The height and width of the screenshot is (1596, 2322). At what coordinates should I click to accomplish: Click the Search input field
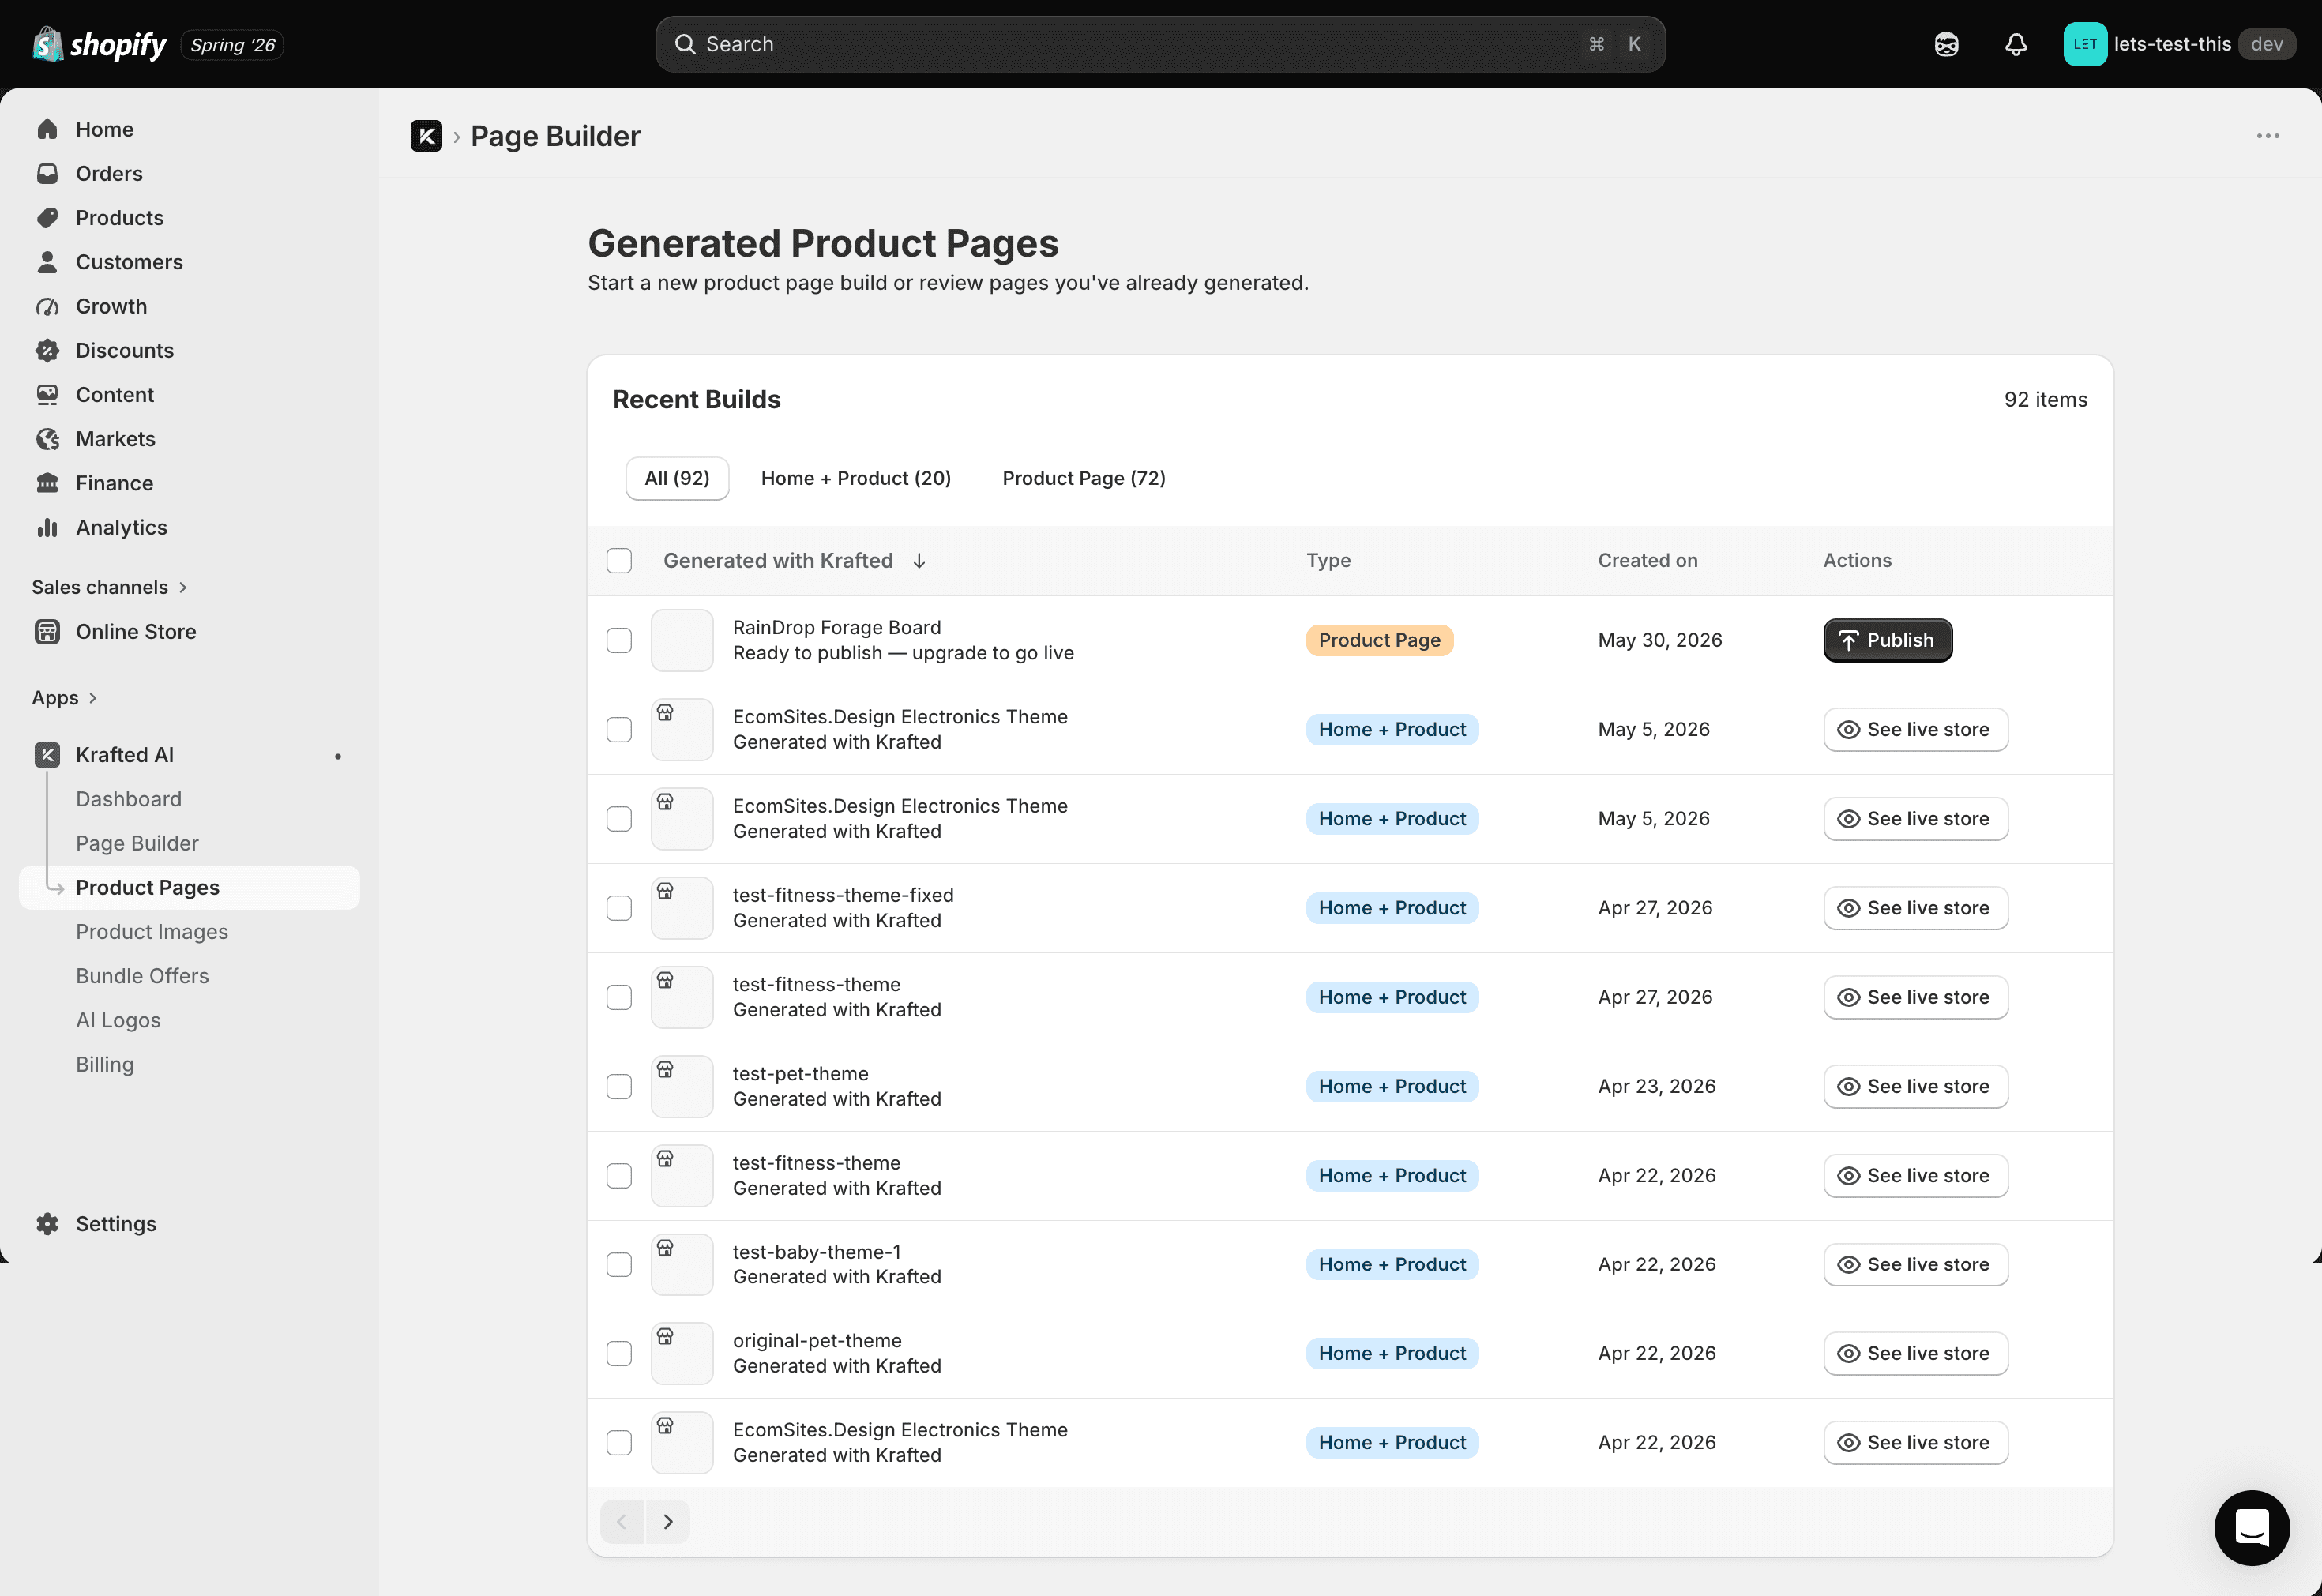pos(1160,44)
